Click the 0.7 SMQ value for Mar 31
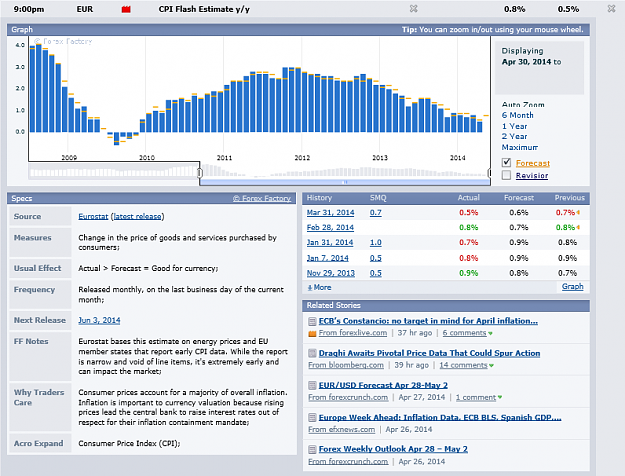 coord(375,212)
